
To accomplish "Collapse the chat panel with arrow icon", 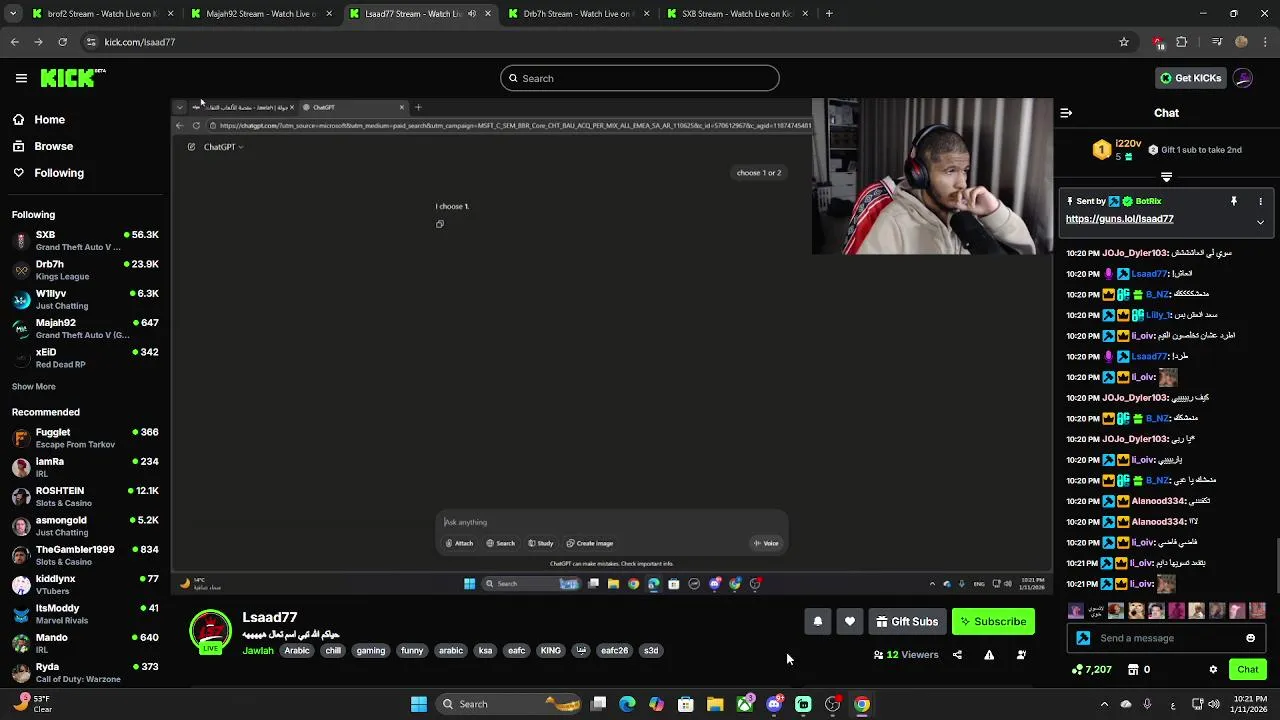I will pyautogui.click(x=1066, y=113).
